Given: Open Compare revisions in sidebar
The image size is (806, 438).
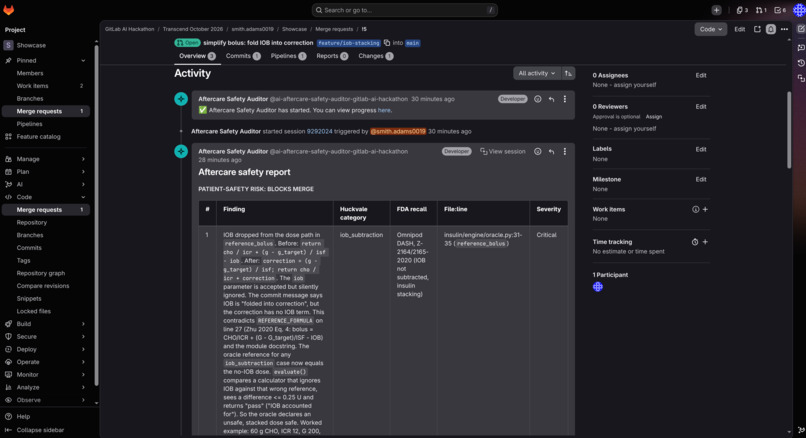Looking at the screenshot, I should [x=43, y=286].
